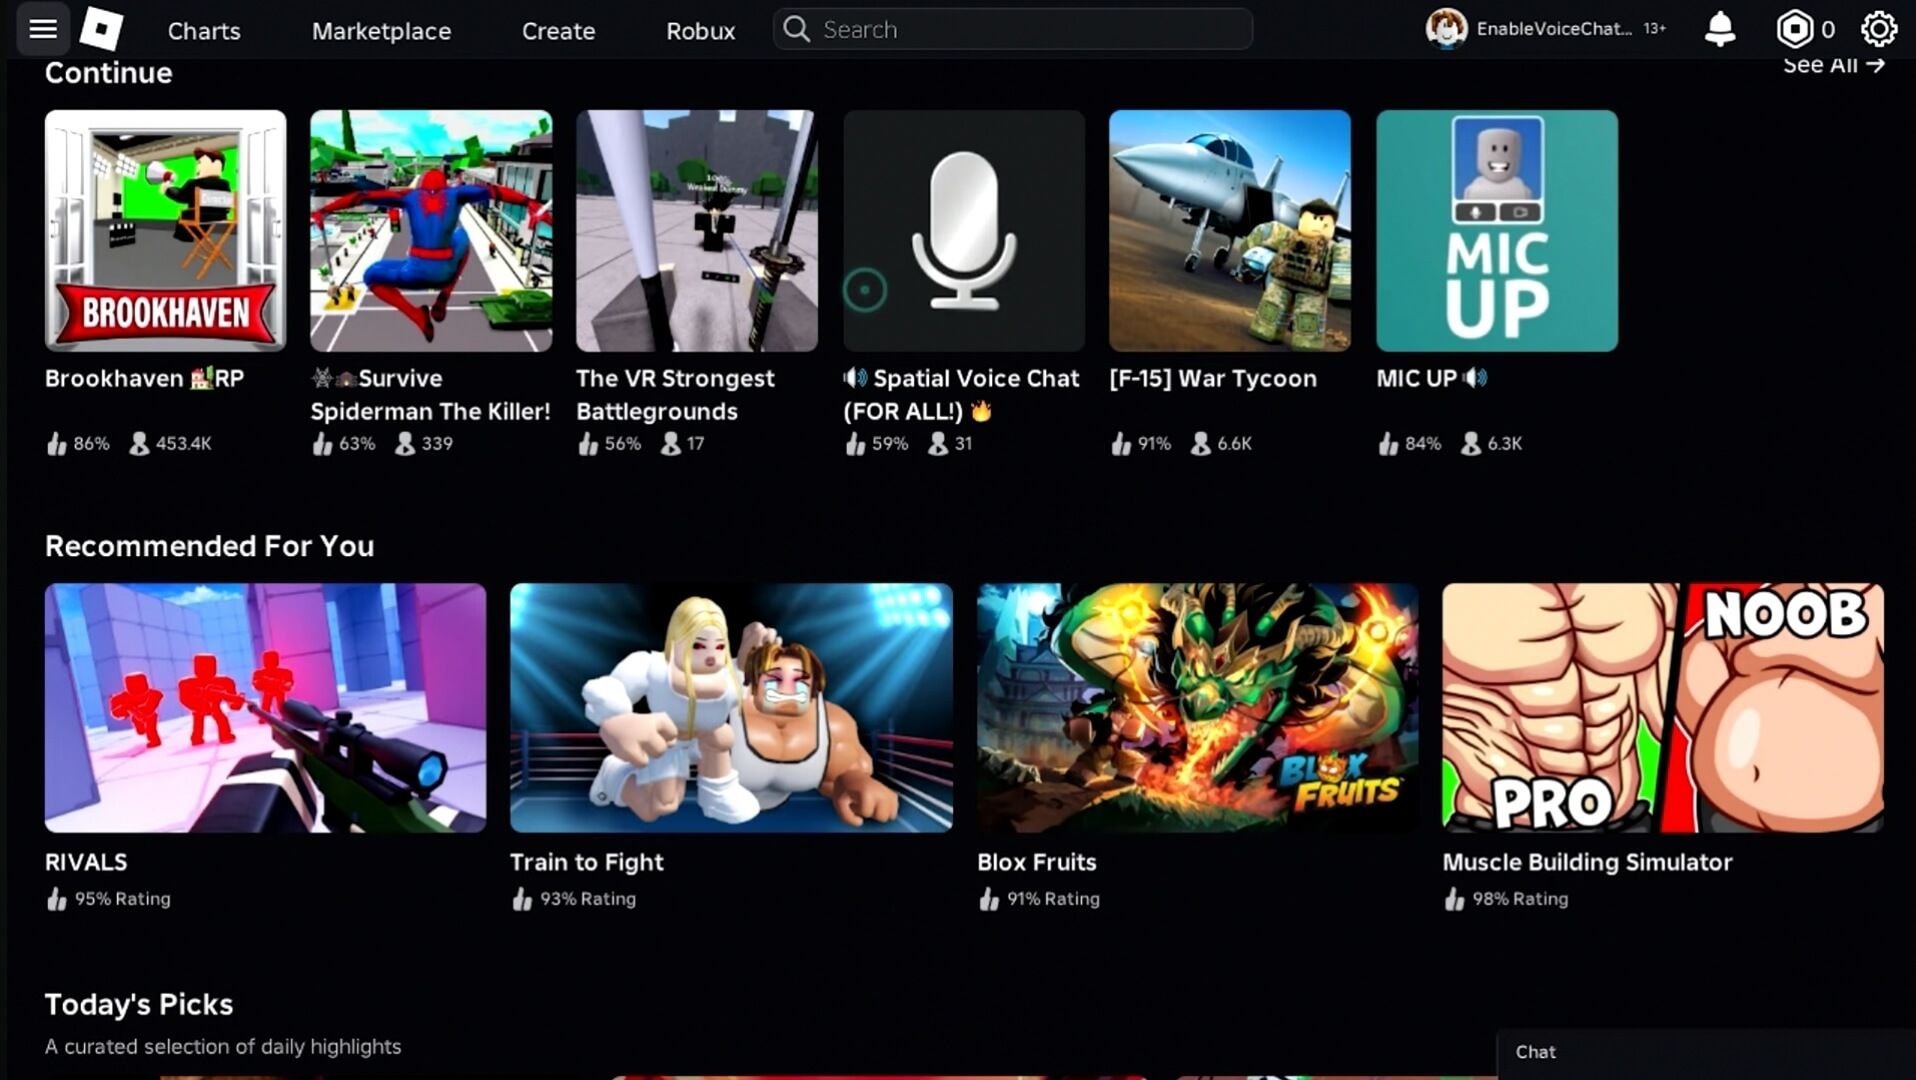Open the MIC UP game thumbnail

(x=1497, y=231)
